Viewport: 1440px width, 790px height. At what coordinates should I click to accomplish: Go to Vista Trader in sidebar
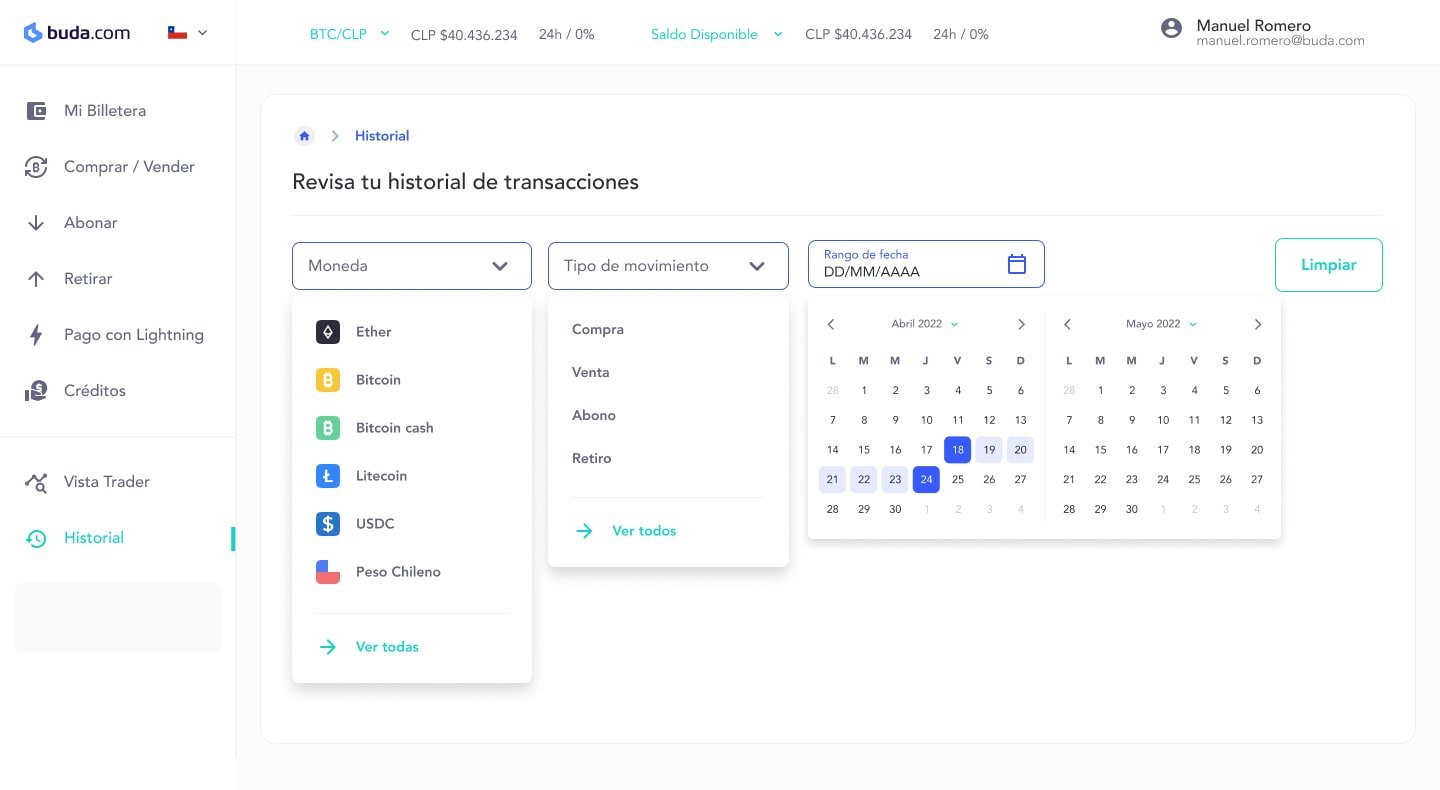coord(106,482)
